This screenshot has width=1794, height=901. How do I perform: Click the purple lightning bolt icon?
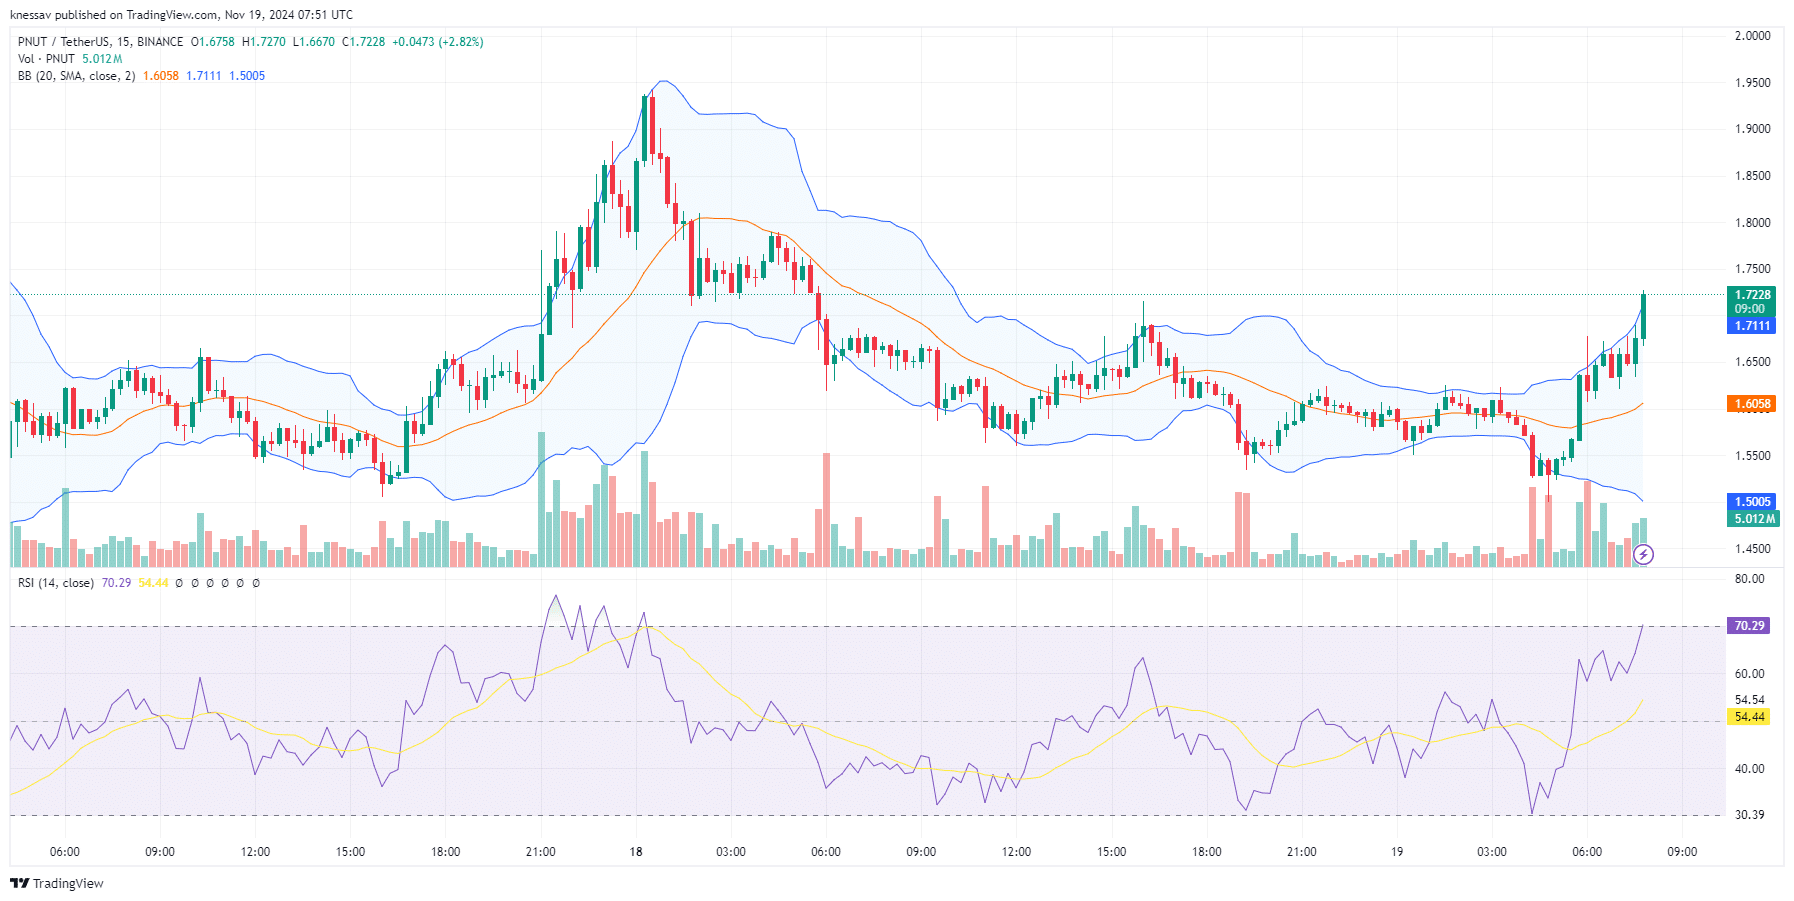pyautogui.click(x=1643, y=554)
